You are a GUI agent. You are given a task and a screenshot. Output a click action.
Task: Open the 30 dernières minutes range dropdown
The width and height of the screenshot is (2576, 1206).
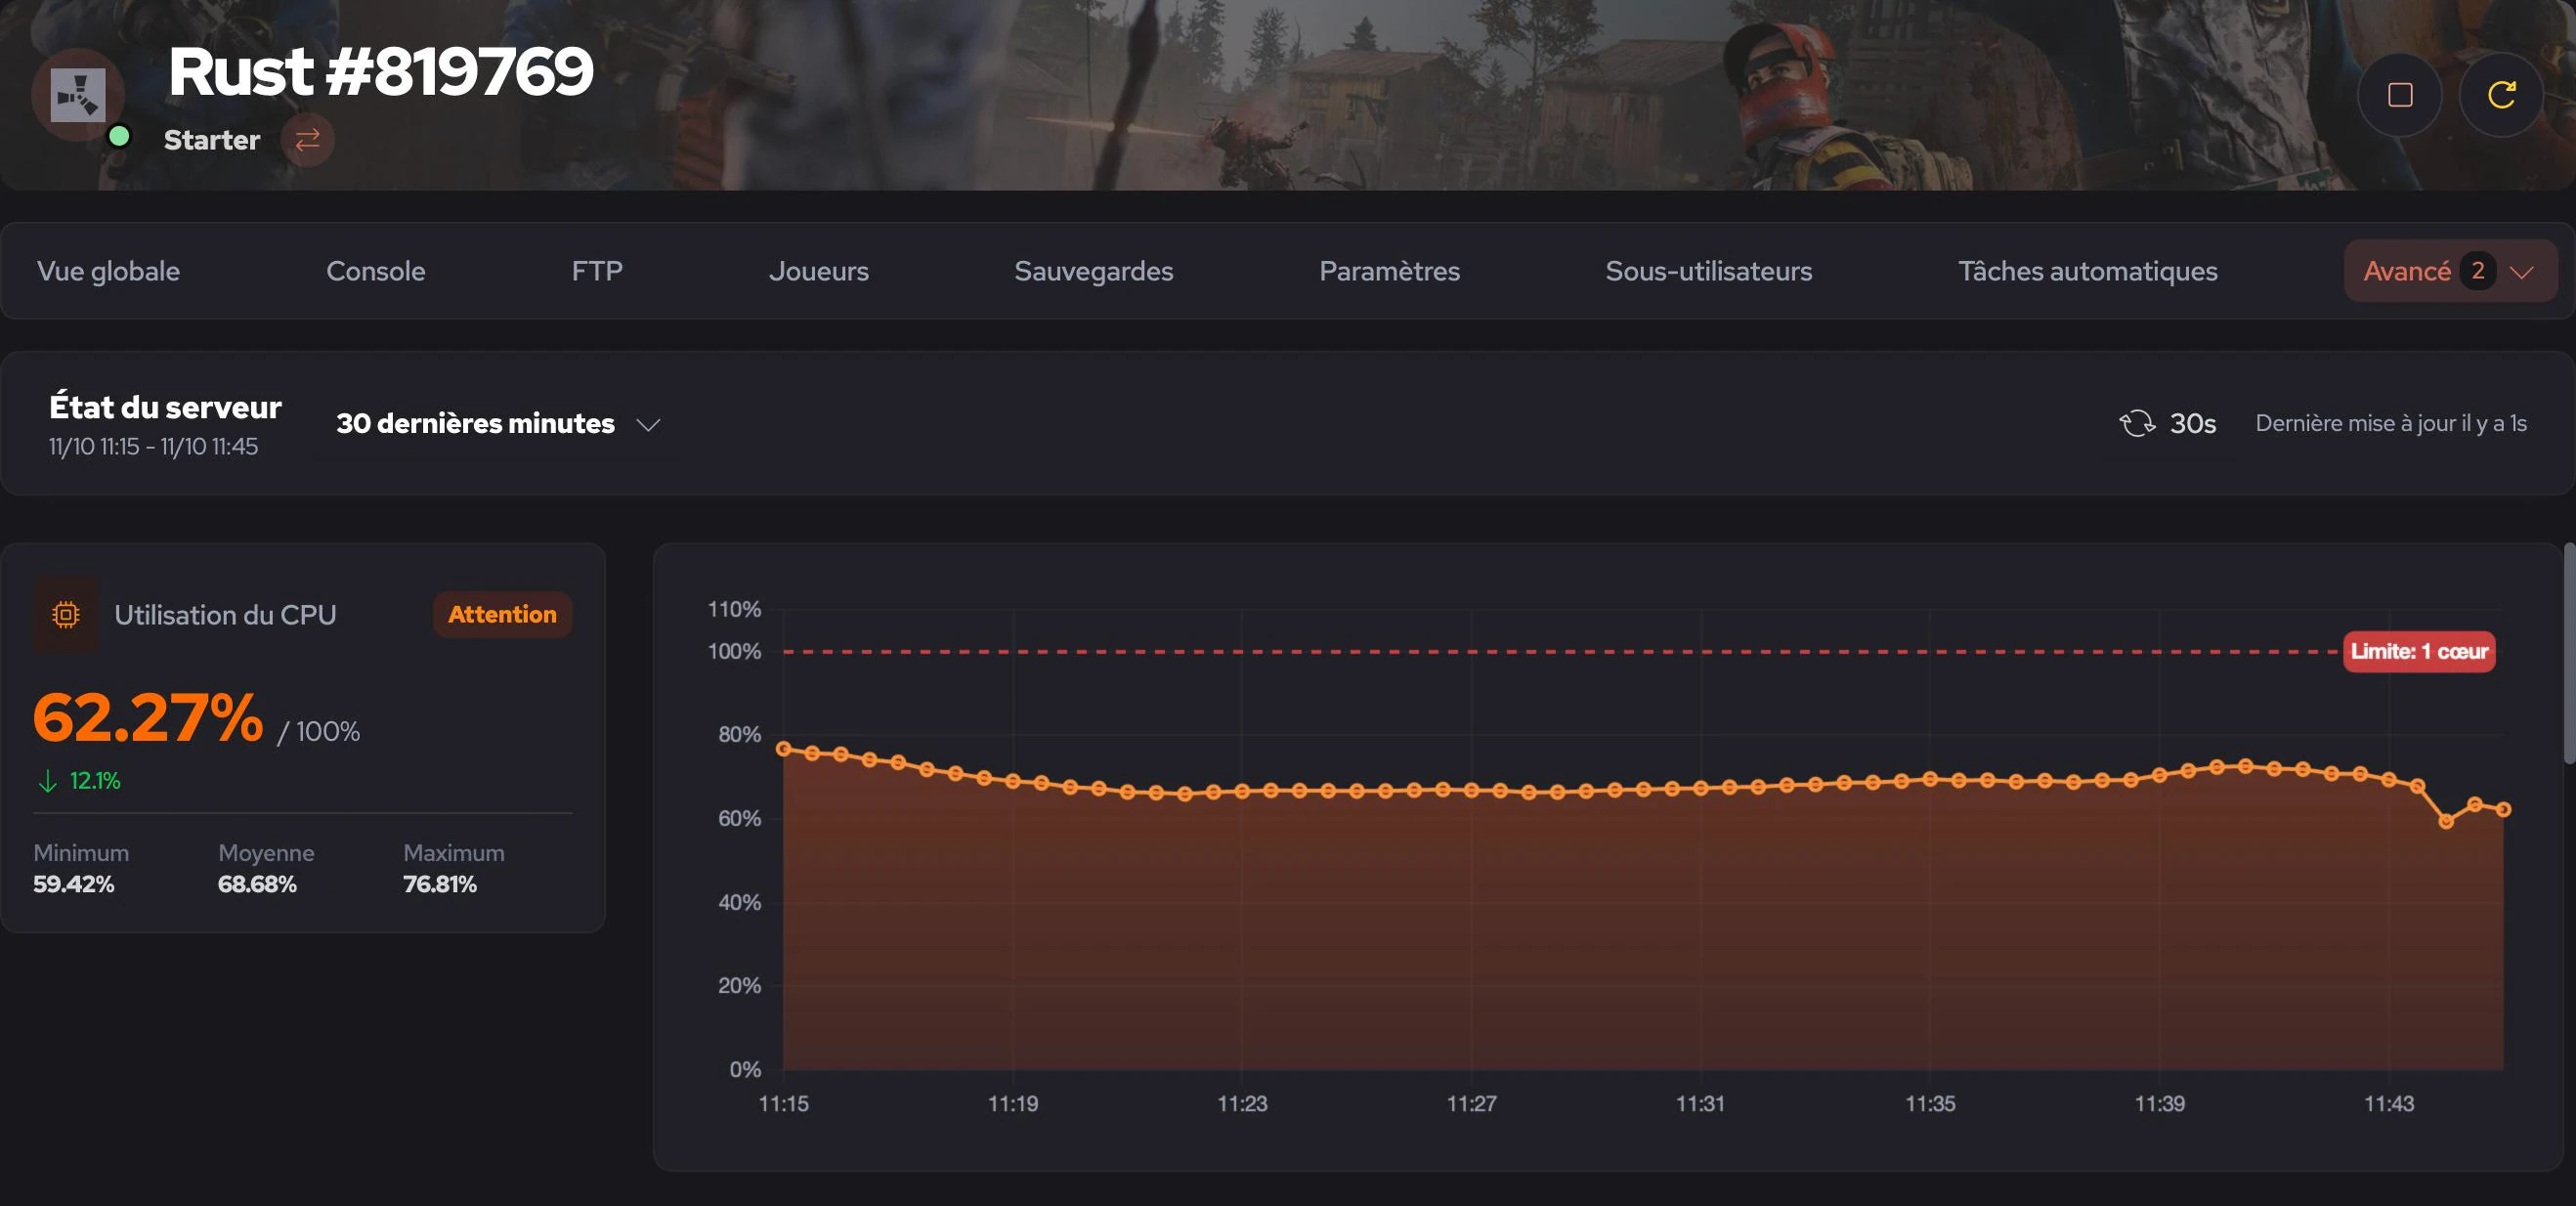click(498, 424)
